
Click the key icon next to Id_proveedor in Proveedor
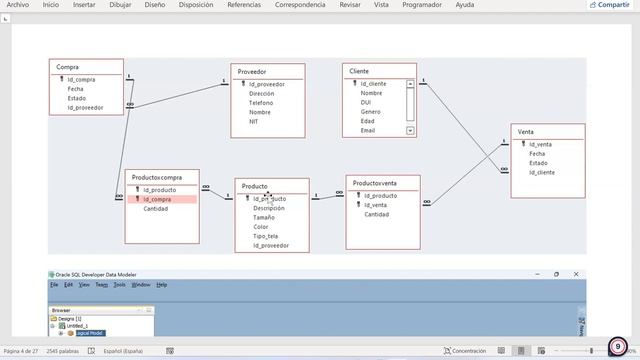[x=243, y=84]
